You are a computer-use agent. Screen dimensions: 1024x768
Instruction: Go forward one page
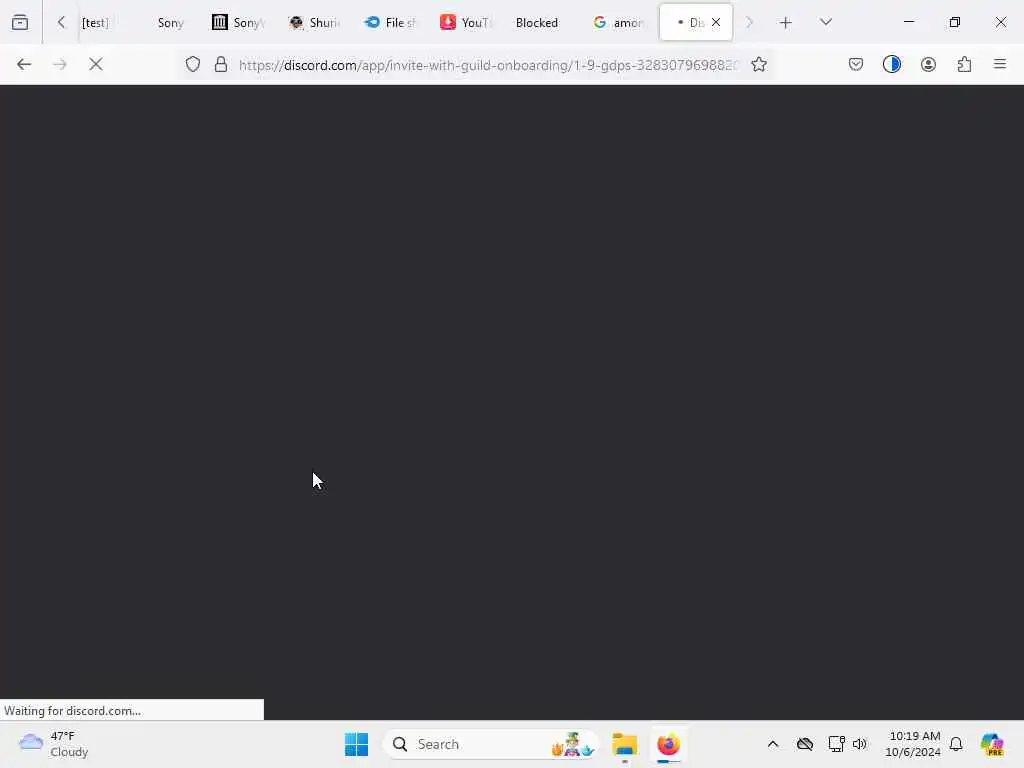point(59,64)
